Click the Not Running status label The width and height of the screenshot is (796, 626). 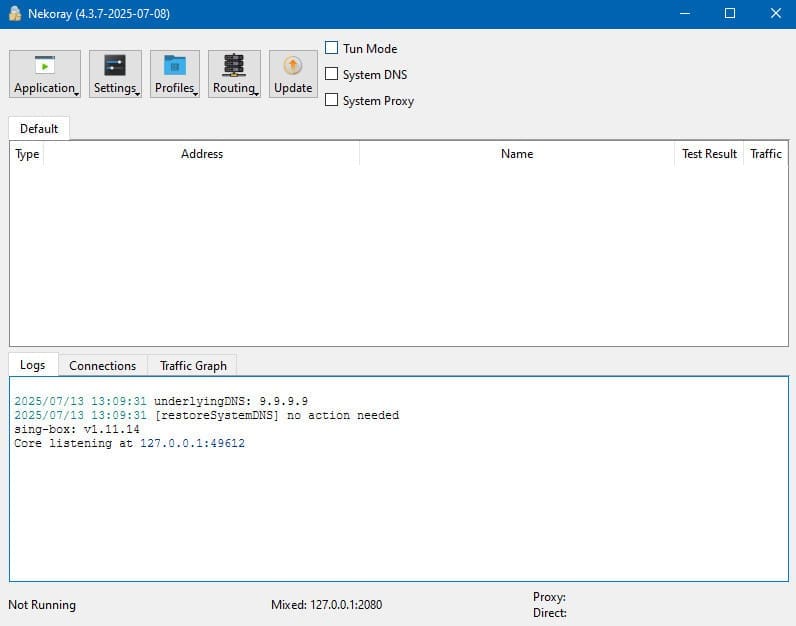(x=42, y=605)
